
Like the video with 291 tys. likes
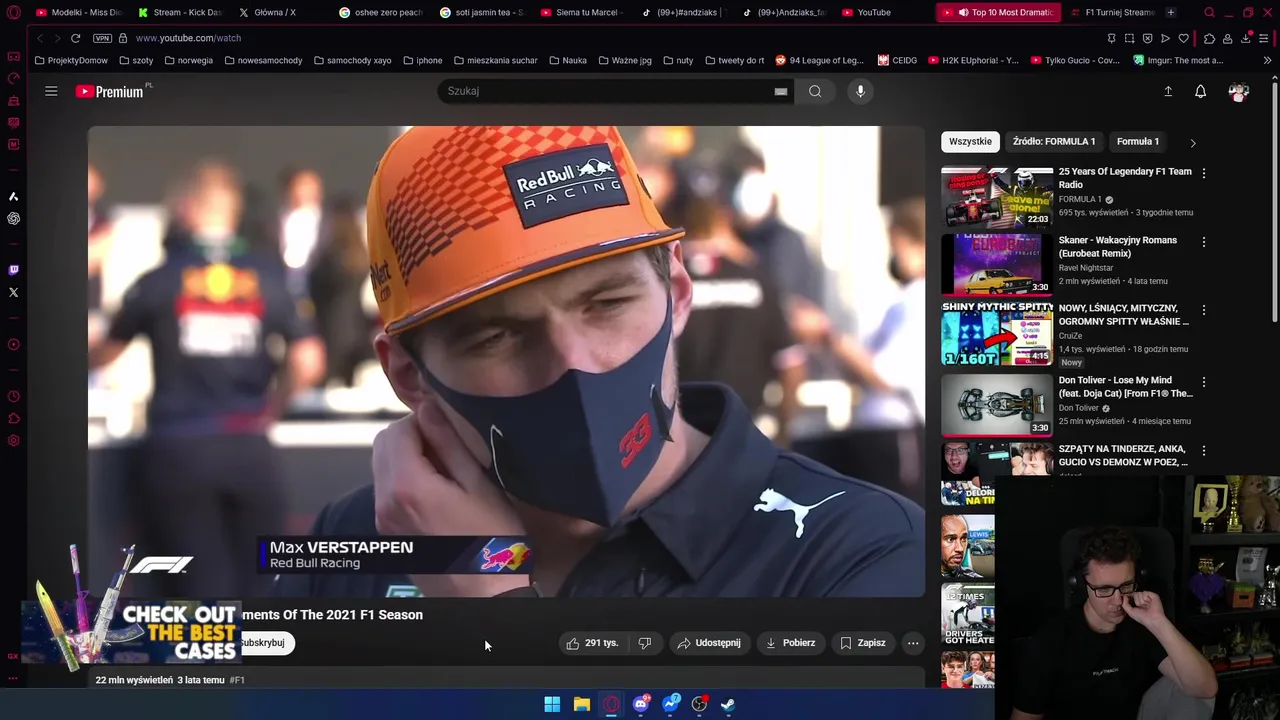click(593, 643)
